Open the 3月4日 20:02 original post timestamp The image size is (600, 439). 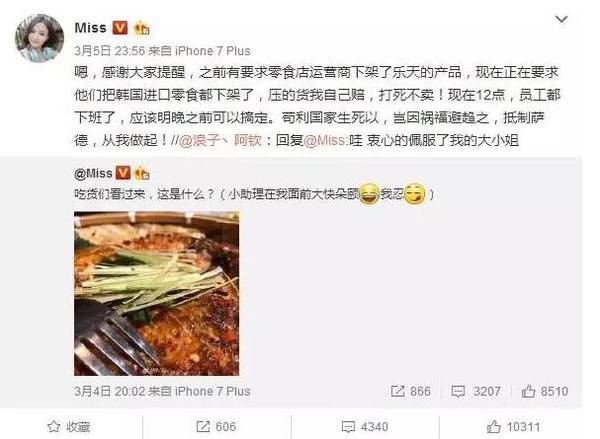click(110, 391)
